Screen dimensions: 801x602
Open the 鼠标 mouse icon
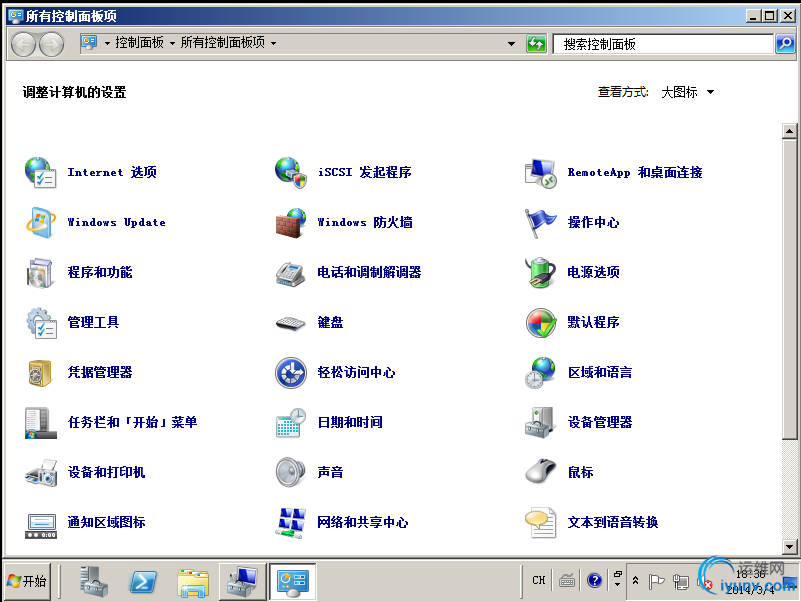541,472
